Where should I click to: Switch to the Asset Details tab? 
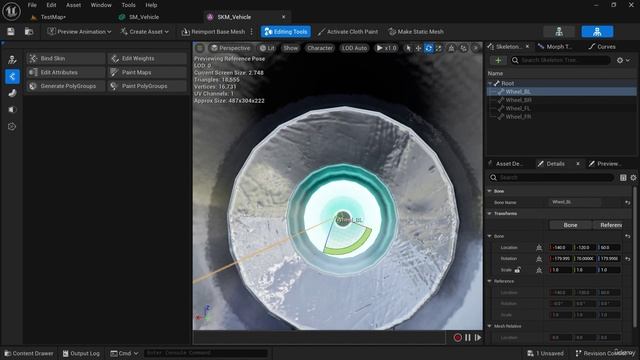point(507,164)
